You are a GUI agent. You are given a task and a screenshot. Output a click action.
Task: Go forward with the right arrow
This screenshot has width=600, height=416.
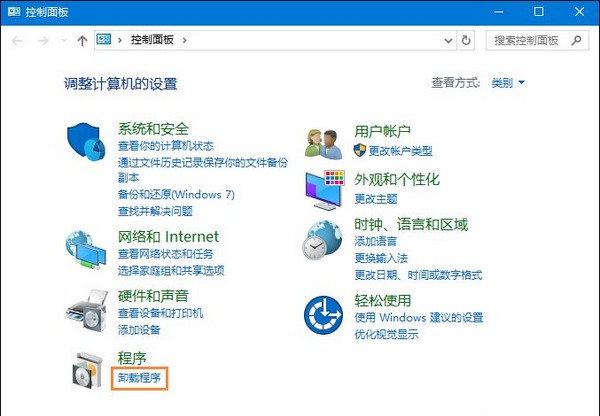[43, 40]
